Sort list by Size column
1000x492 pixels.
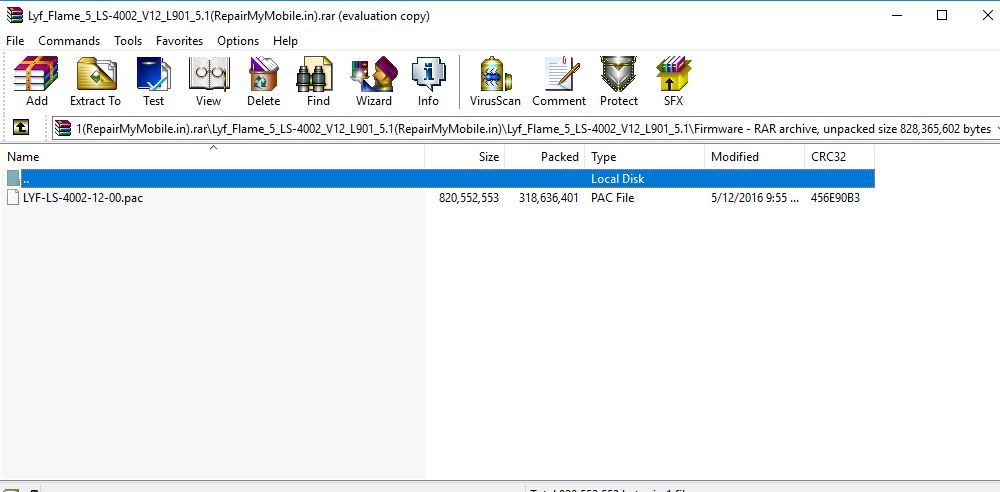click(465, 156)
